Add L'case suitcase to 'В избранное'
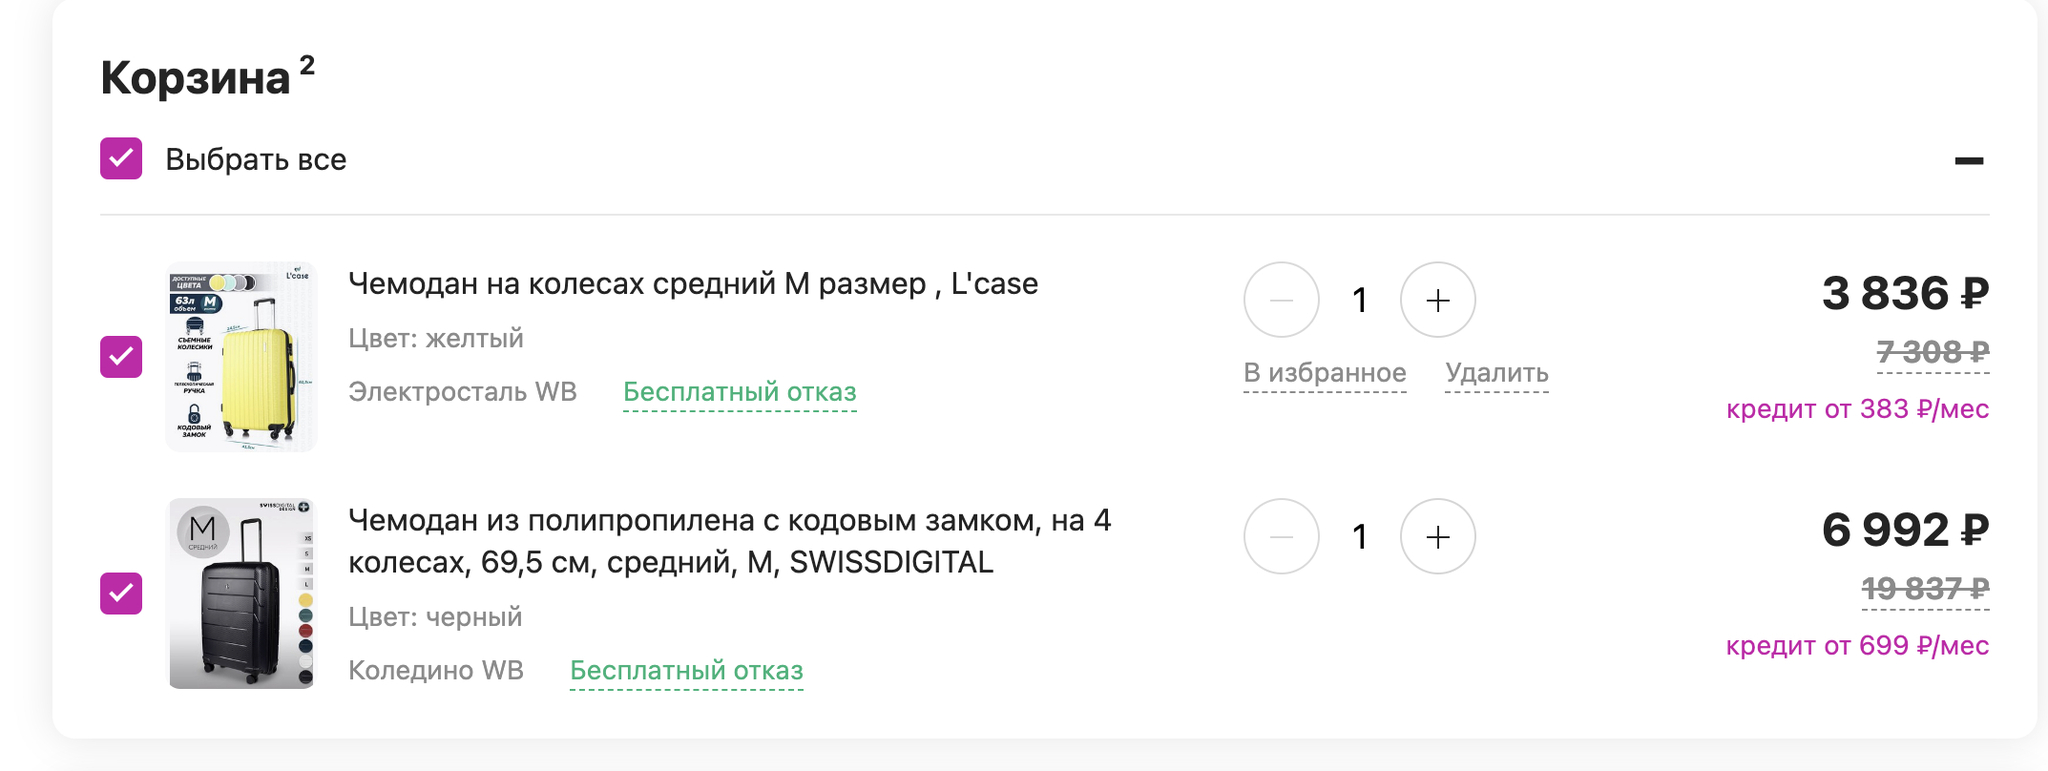The width and height of the screenshot is (2048, 771). 1324,373
